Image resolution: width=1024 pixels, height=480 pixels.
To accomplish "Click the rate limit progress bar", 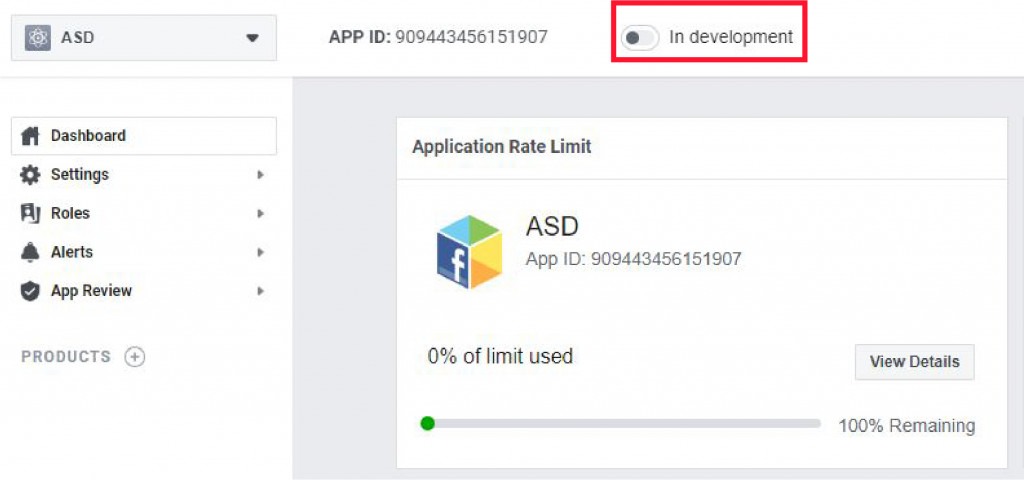I will pyautogui.click(x=620, y=424).
